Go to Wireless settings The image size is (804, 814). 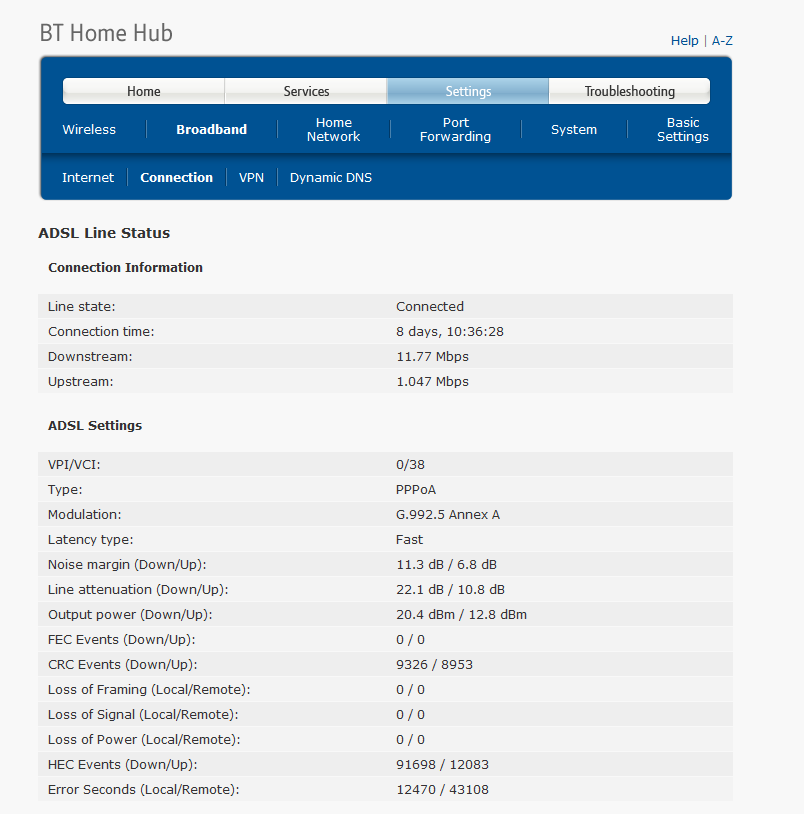click(x=89, y=129)
